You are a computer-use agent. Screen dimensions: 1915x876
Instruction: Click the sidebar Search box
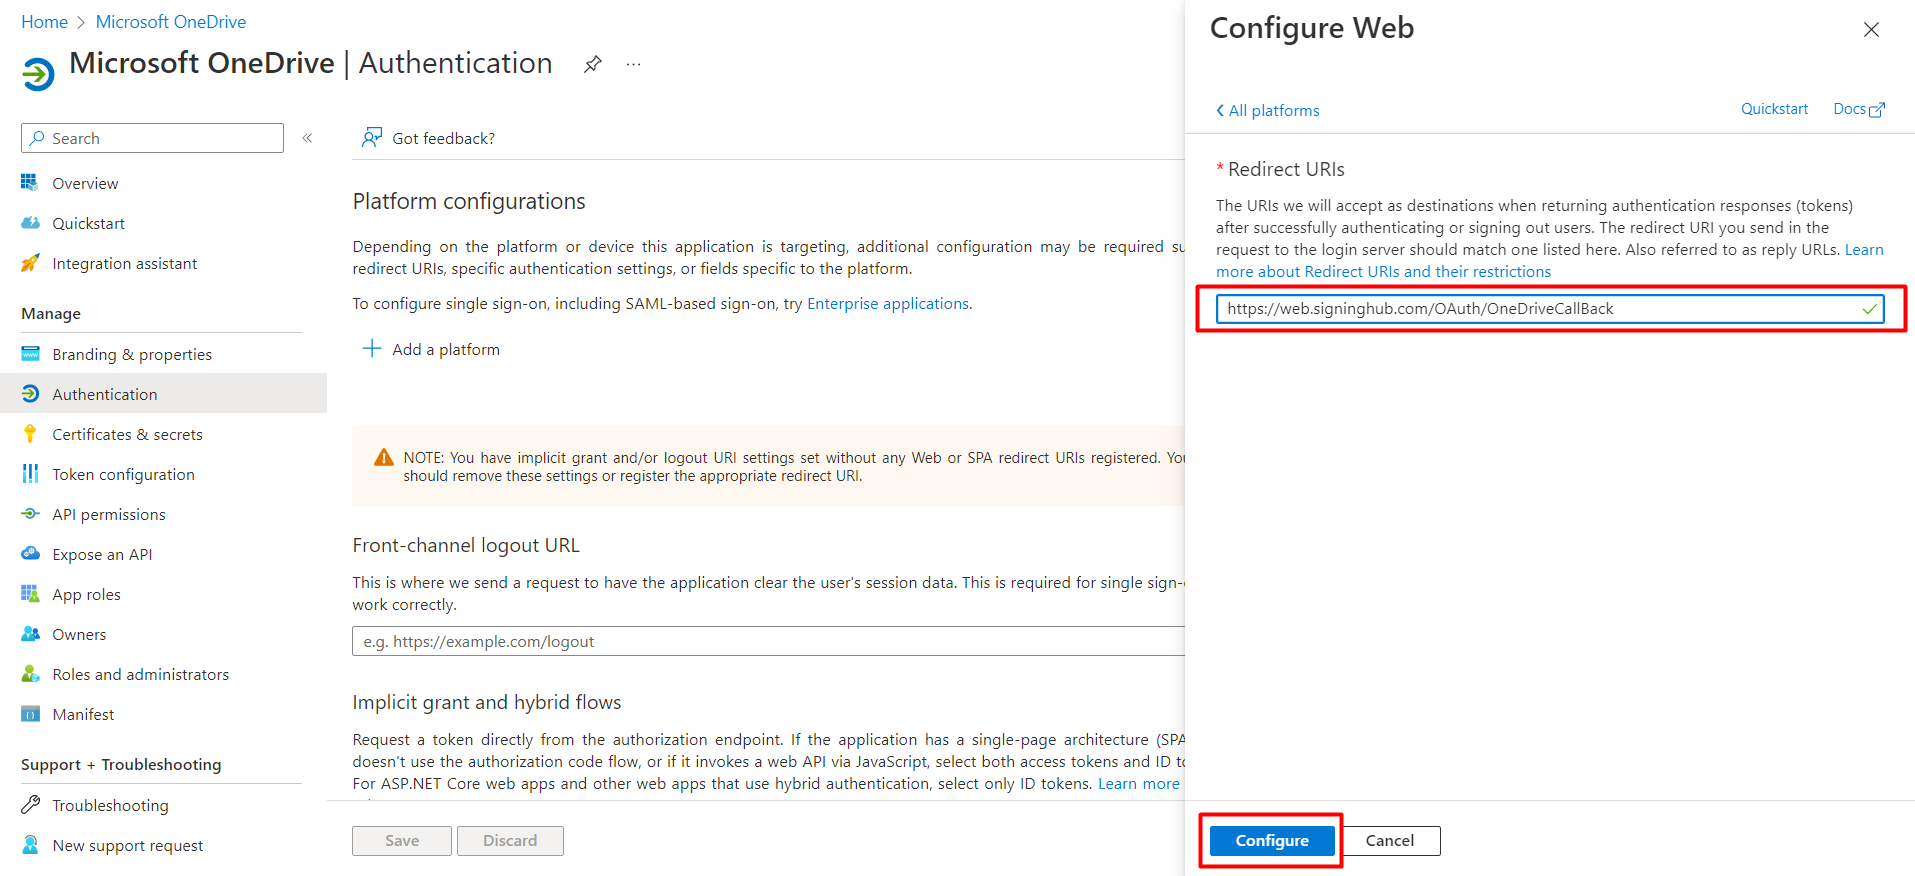coord(152,138)
